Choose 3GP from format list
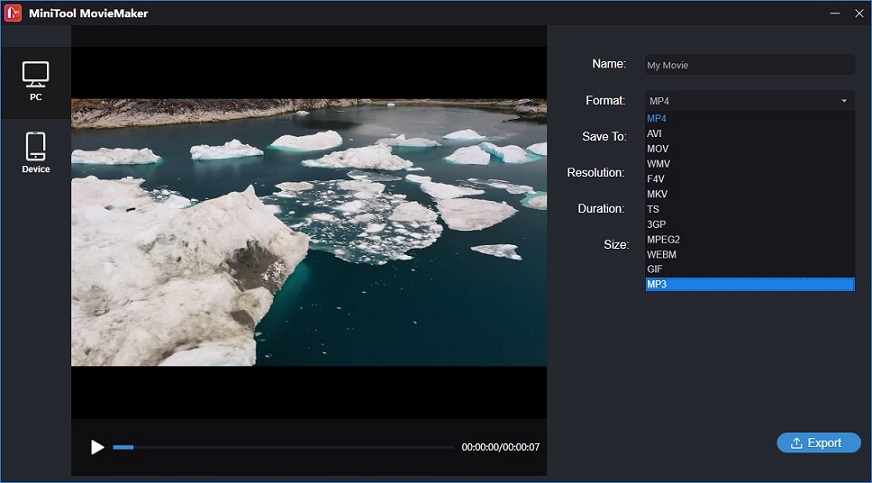 (750, 224)
